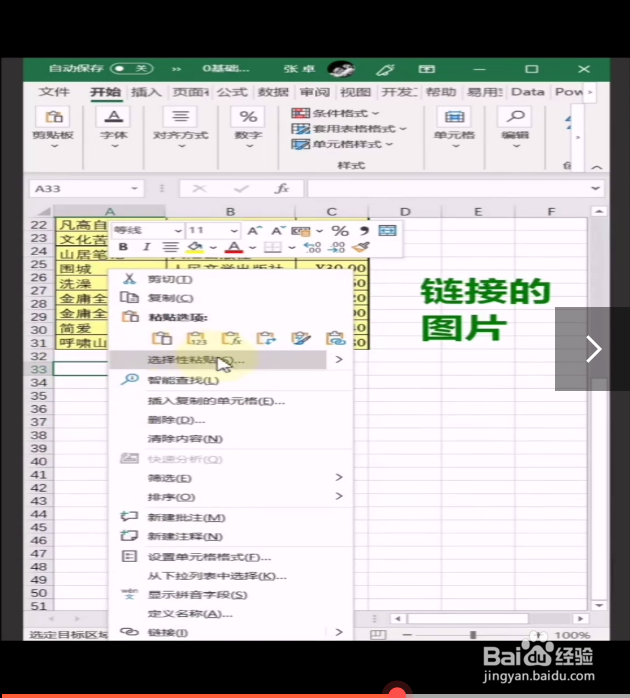
Task: Click Smart Lookup (智能查找) menu item
Action: 231,380
